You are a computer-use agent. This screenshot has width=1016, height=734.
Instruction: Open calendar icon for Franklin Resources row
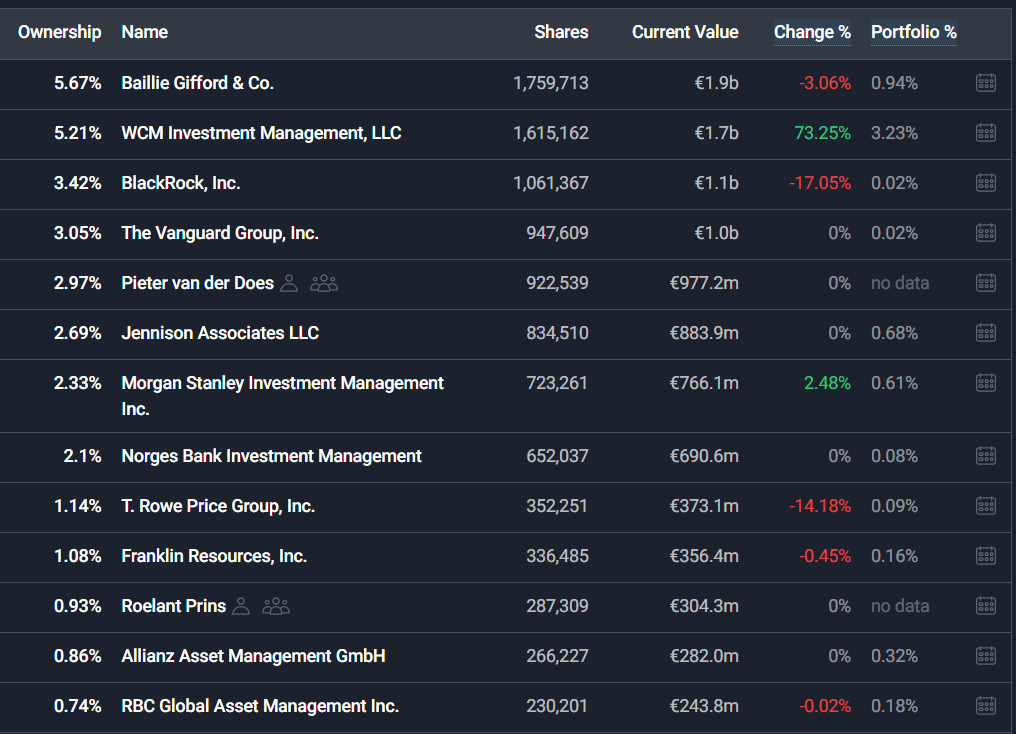(986, 555)
